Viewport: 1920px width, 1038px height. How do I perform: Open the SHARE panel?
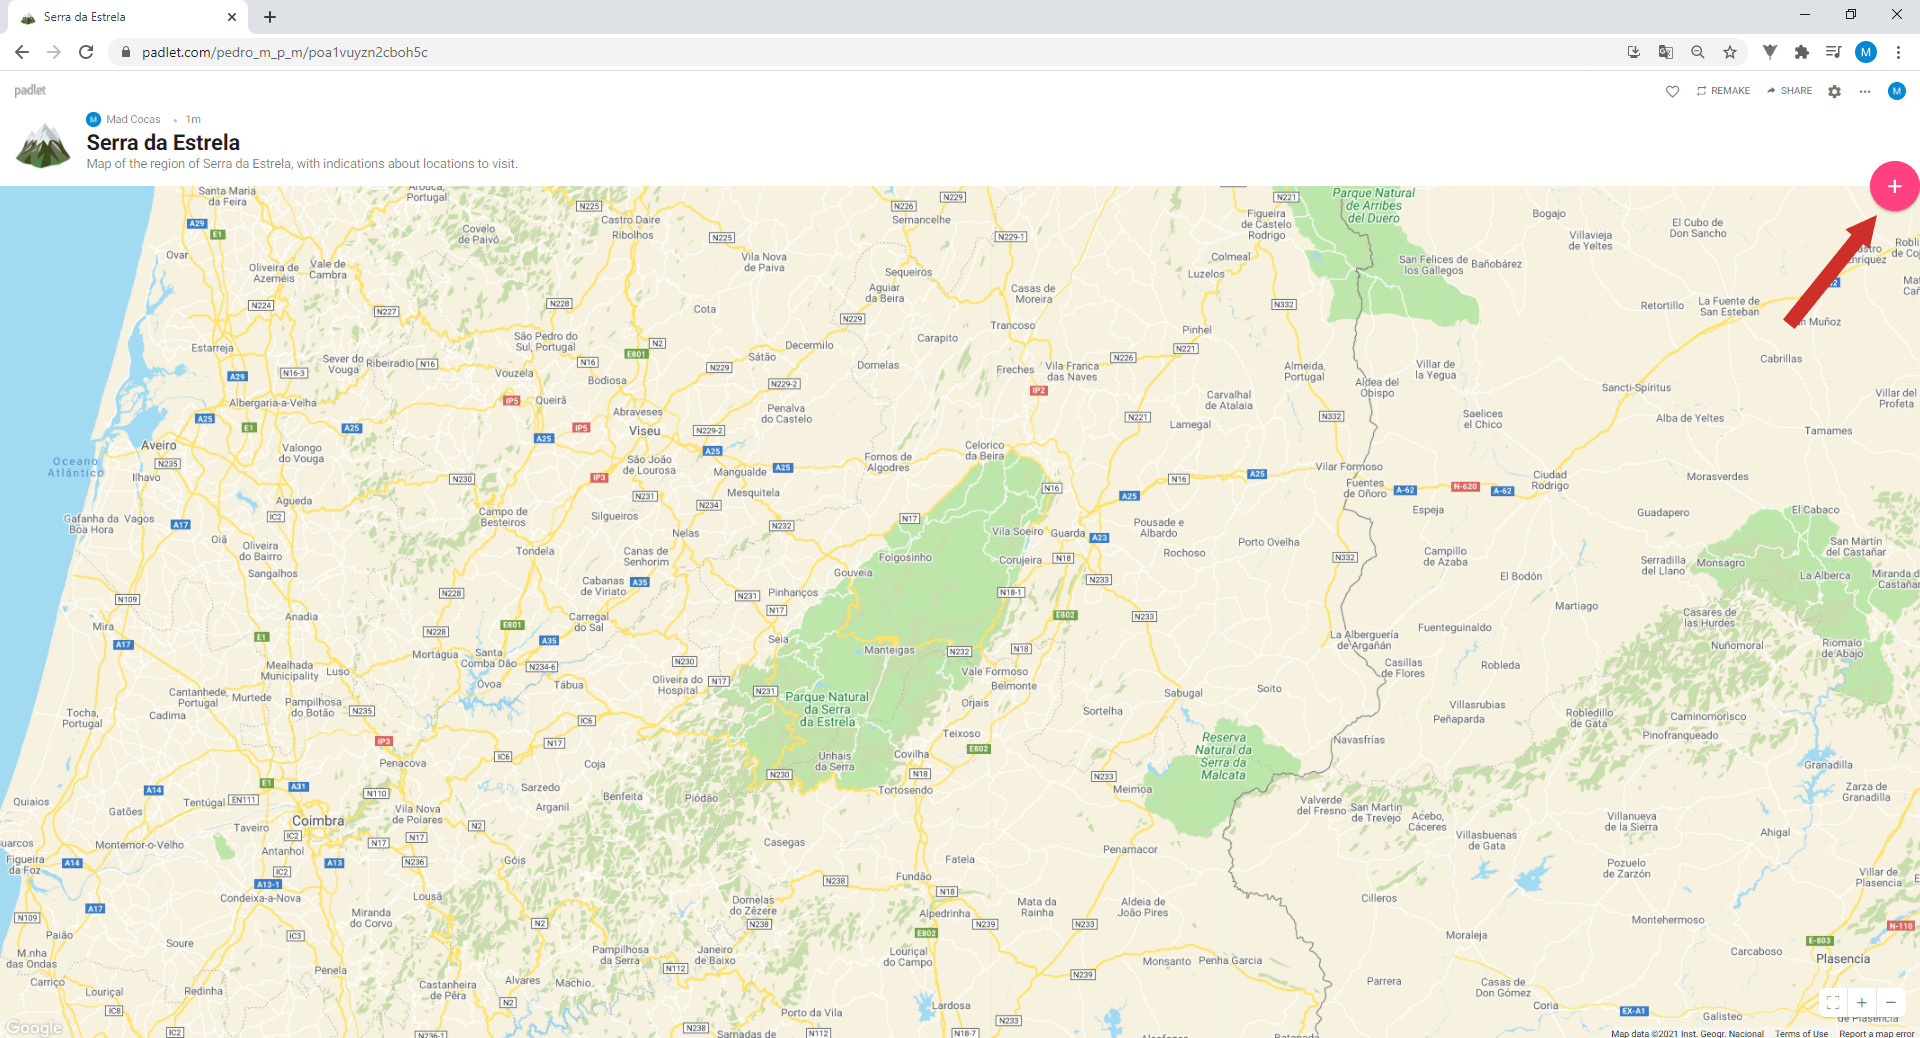[1789, 91]
